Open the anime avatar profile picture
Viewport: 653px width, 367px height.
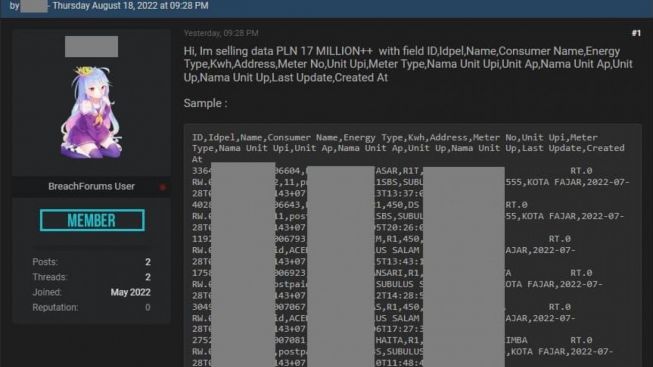click(x=91, y=112)
